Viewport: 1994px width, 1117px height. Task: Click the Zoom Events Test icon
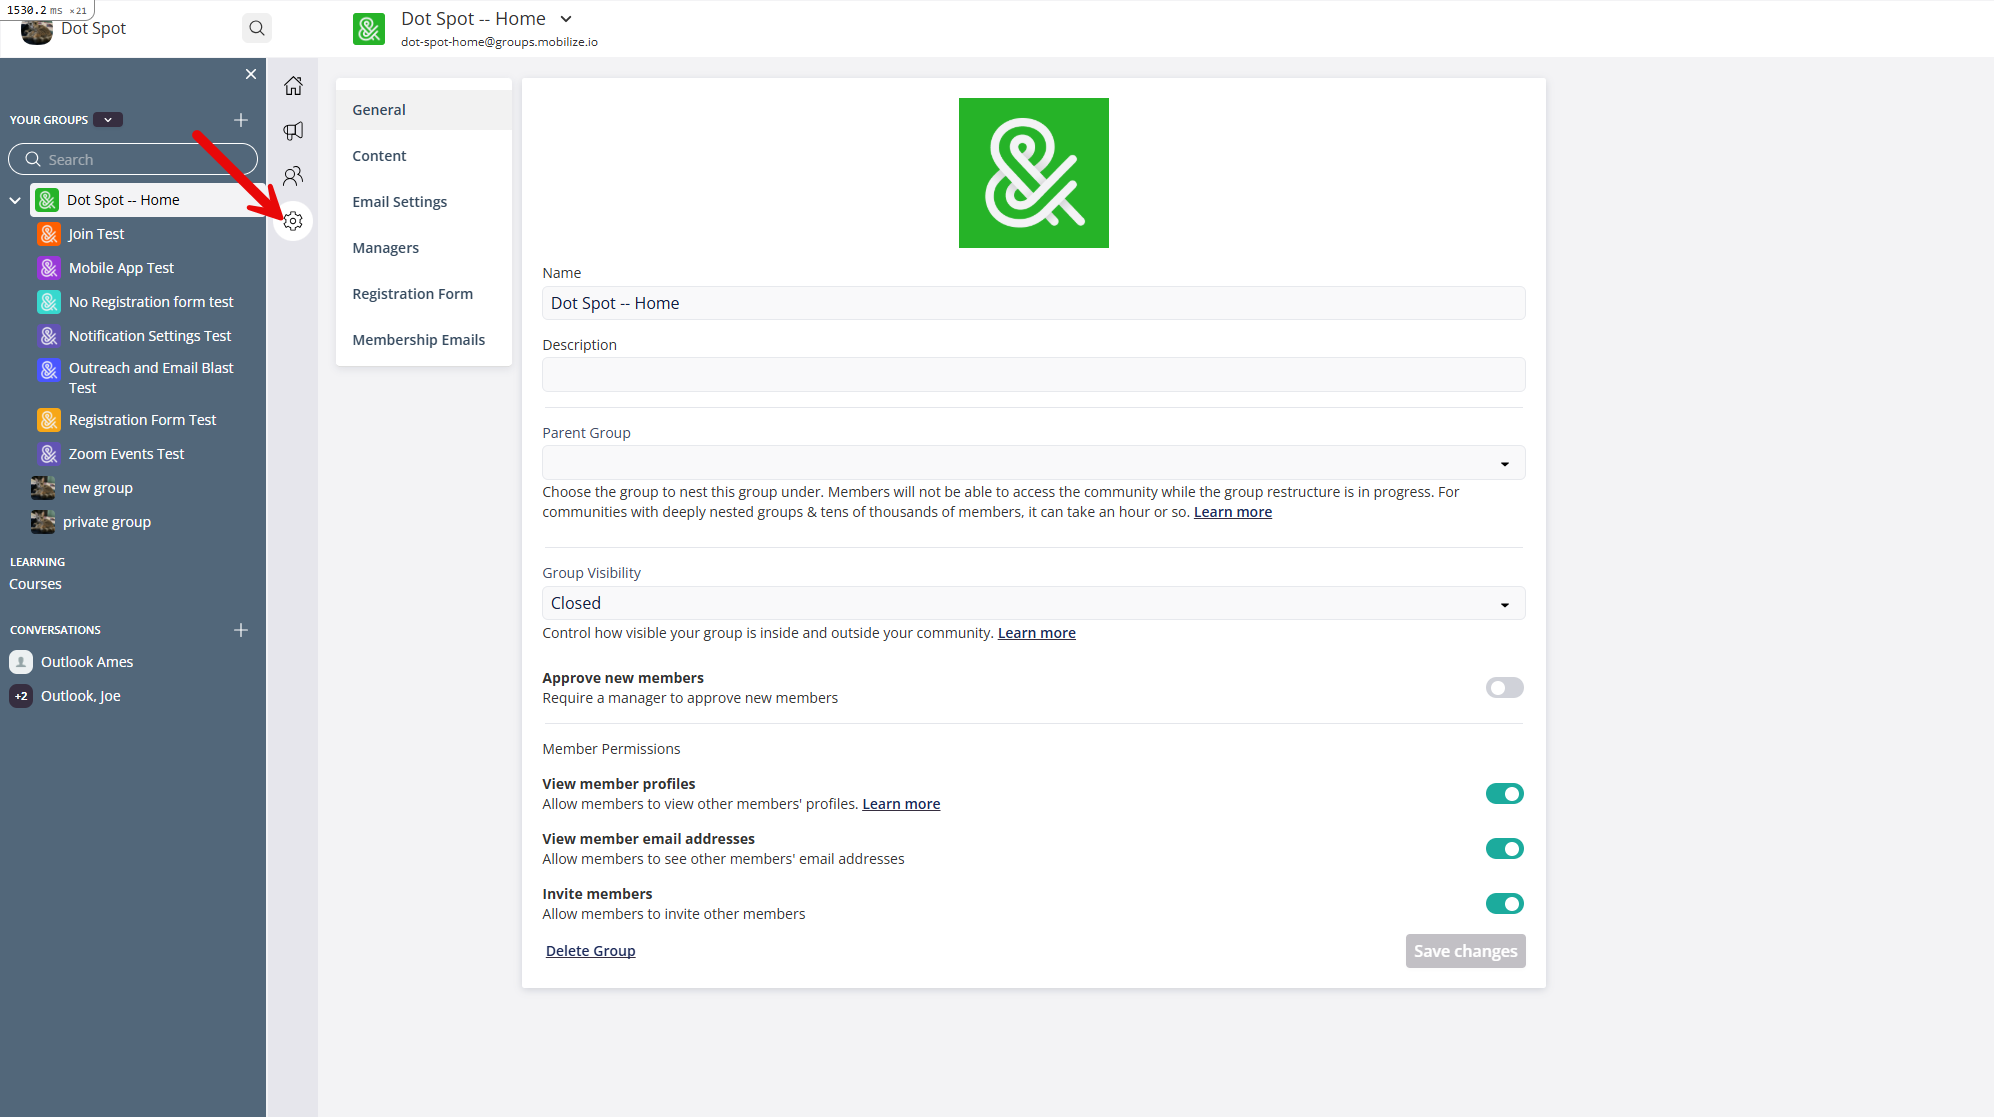pyautogui.click(x=49, y=454)
